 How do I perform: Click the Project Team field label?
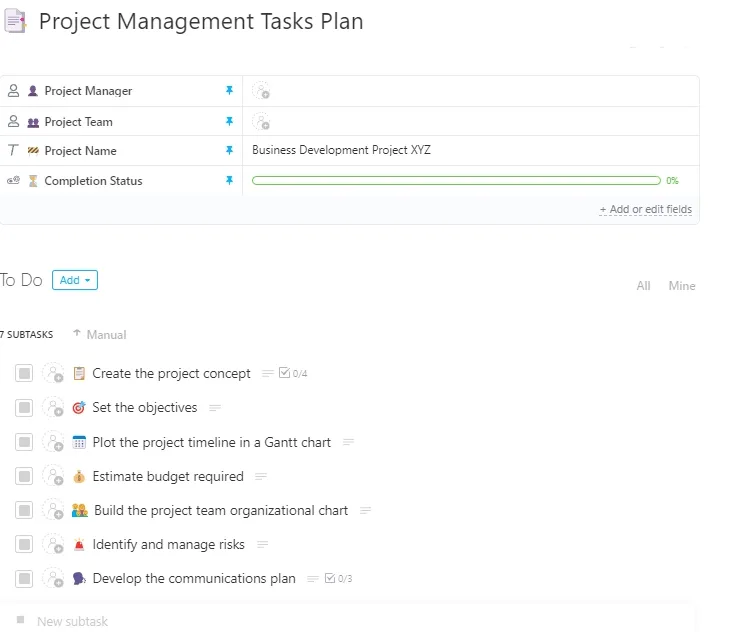(x=78, y=122)
